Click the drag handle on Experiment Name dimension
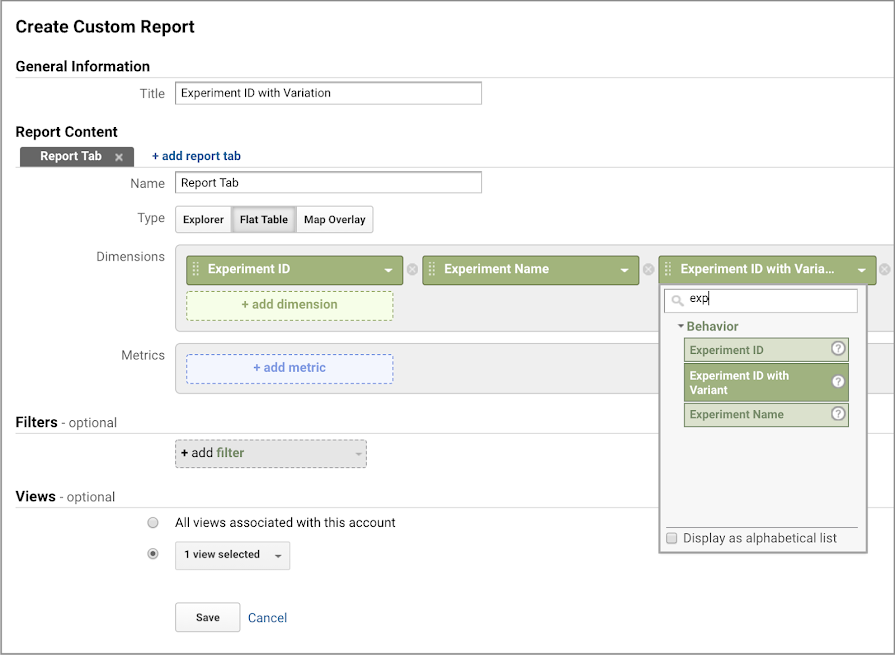Viewport: 895px width, 655px height. click(432, 269)
